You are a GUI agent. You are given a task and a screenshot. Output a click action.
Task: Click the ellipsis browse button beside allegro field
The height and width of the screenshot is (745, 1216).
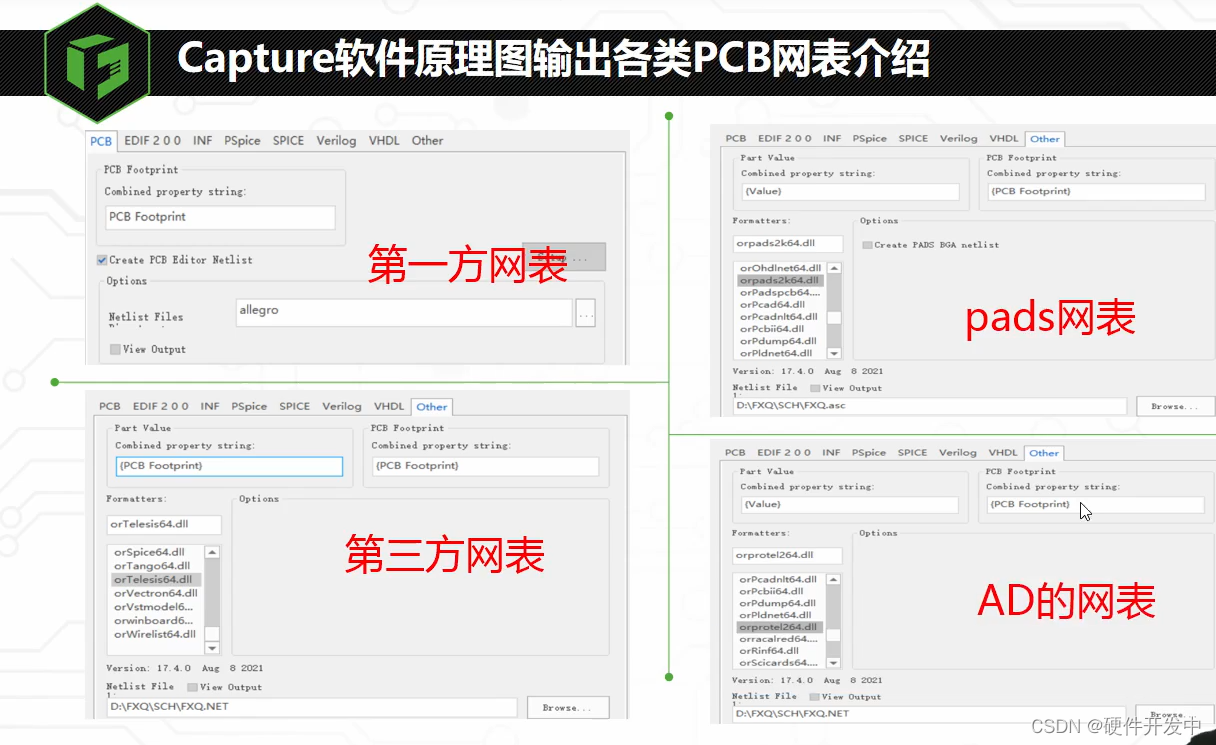click(x=586, y=314)
